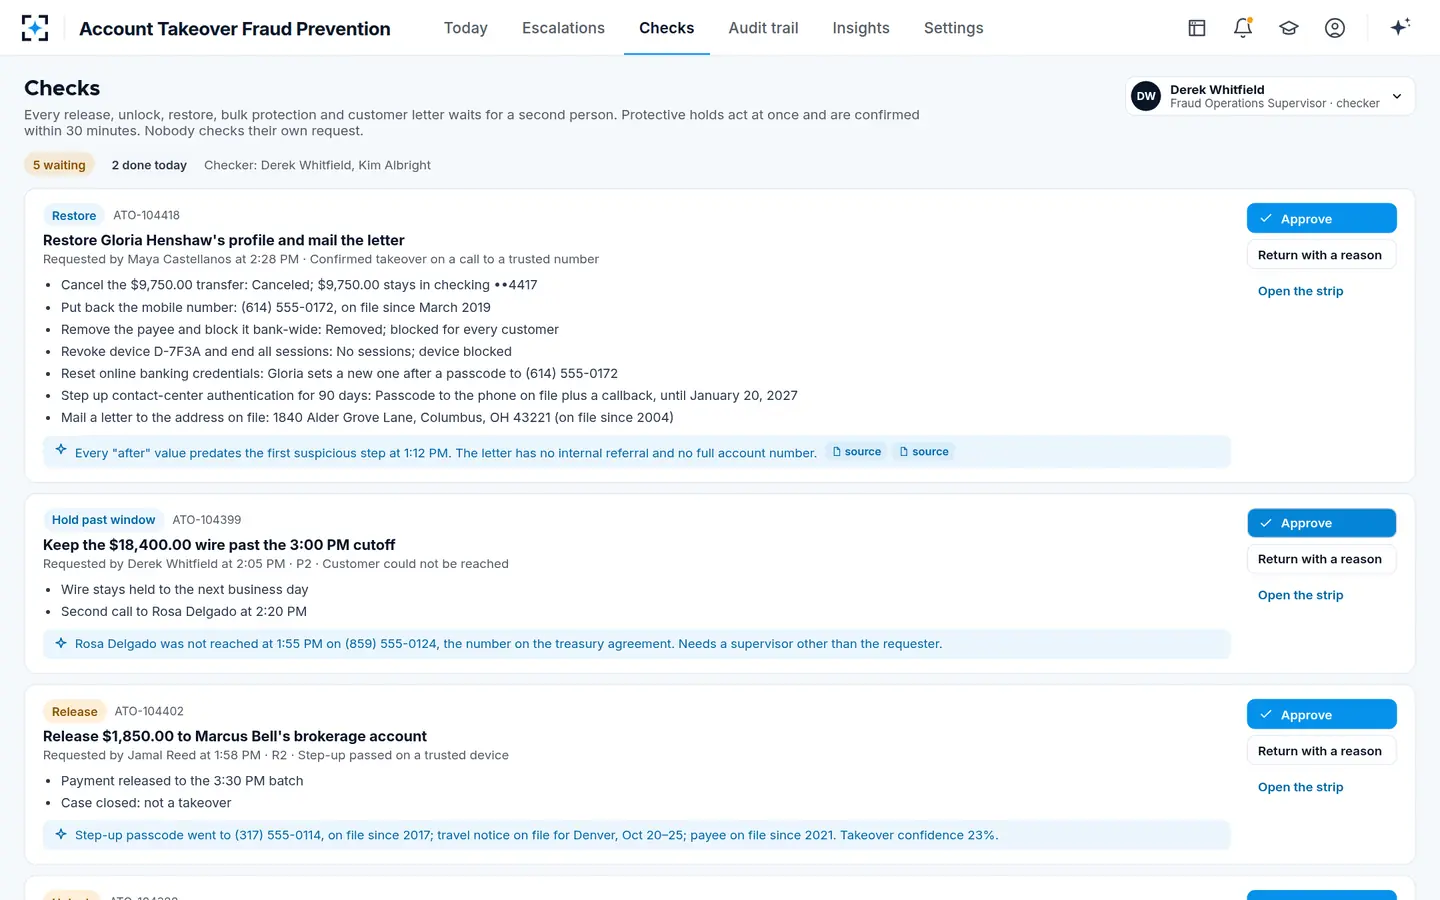
Task: Click title 'Release $1,850.00 to Marcus Bell's brokerage account'
Action: (235, 736)
